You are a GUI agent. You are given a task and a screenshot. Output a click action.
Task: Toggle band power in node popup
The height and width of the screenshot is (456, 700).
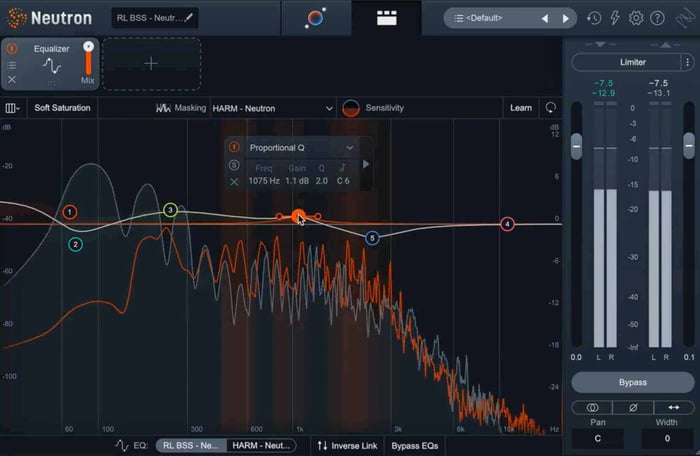coord(234,147)
